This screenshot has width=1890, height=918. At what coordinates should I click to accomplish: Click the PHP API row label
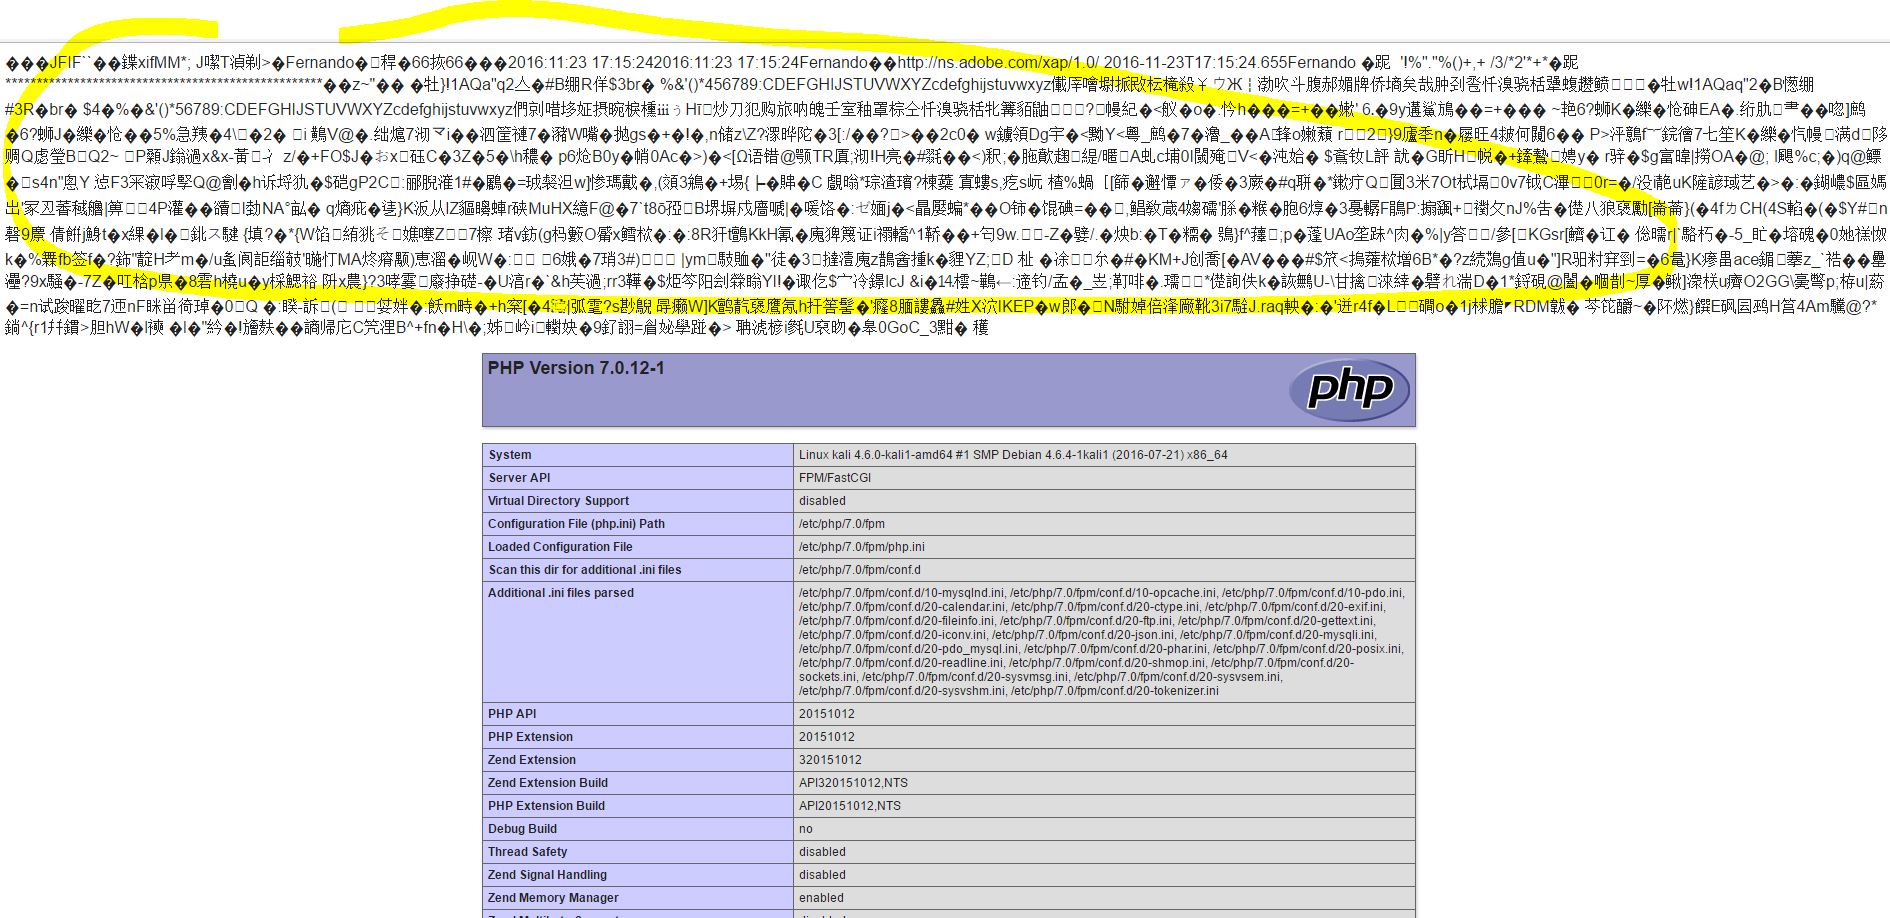512,714
